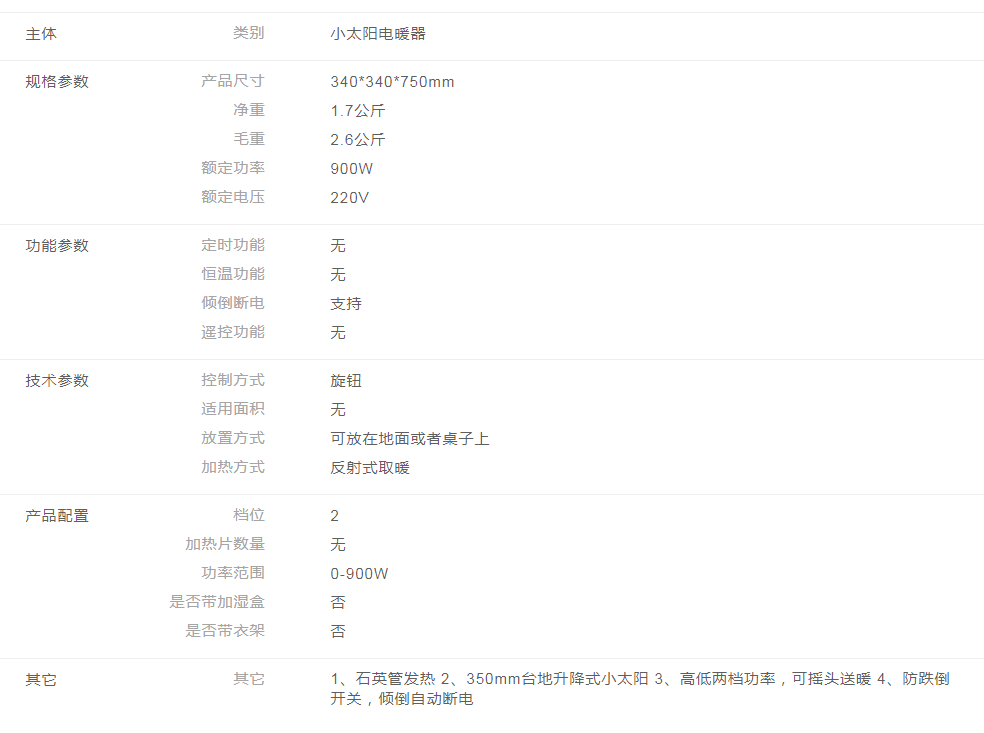Select the 功能参数 section header

tap(55, 244)
